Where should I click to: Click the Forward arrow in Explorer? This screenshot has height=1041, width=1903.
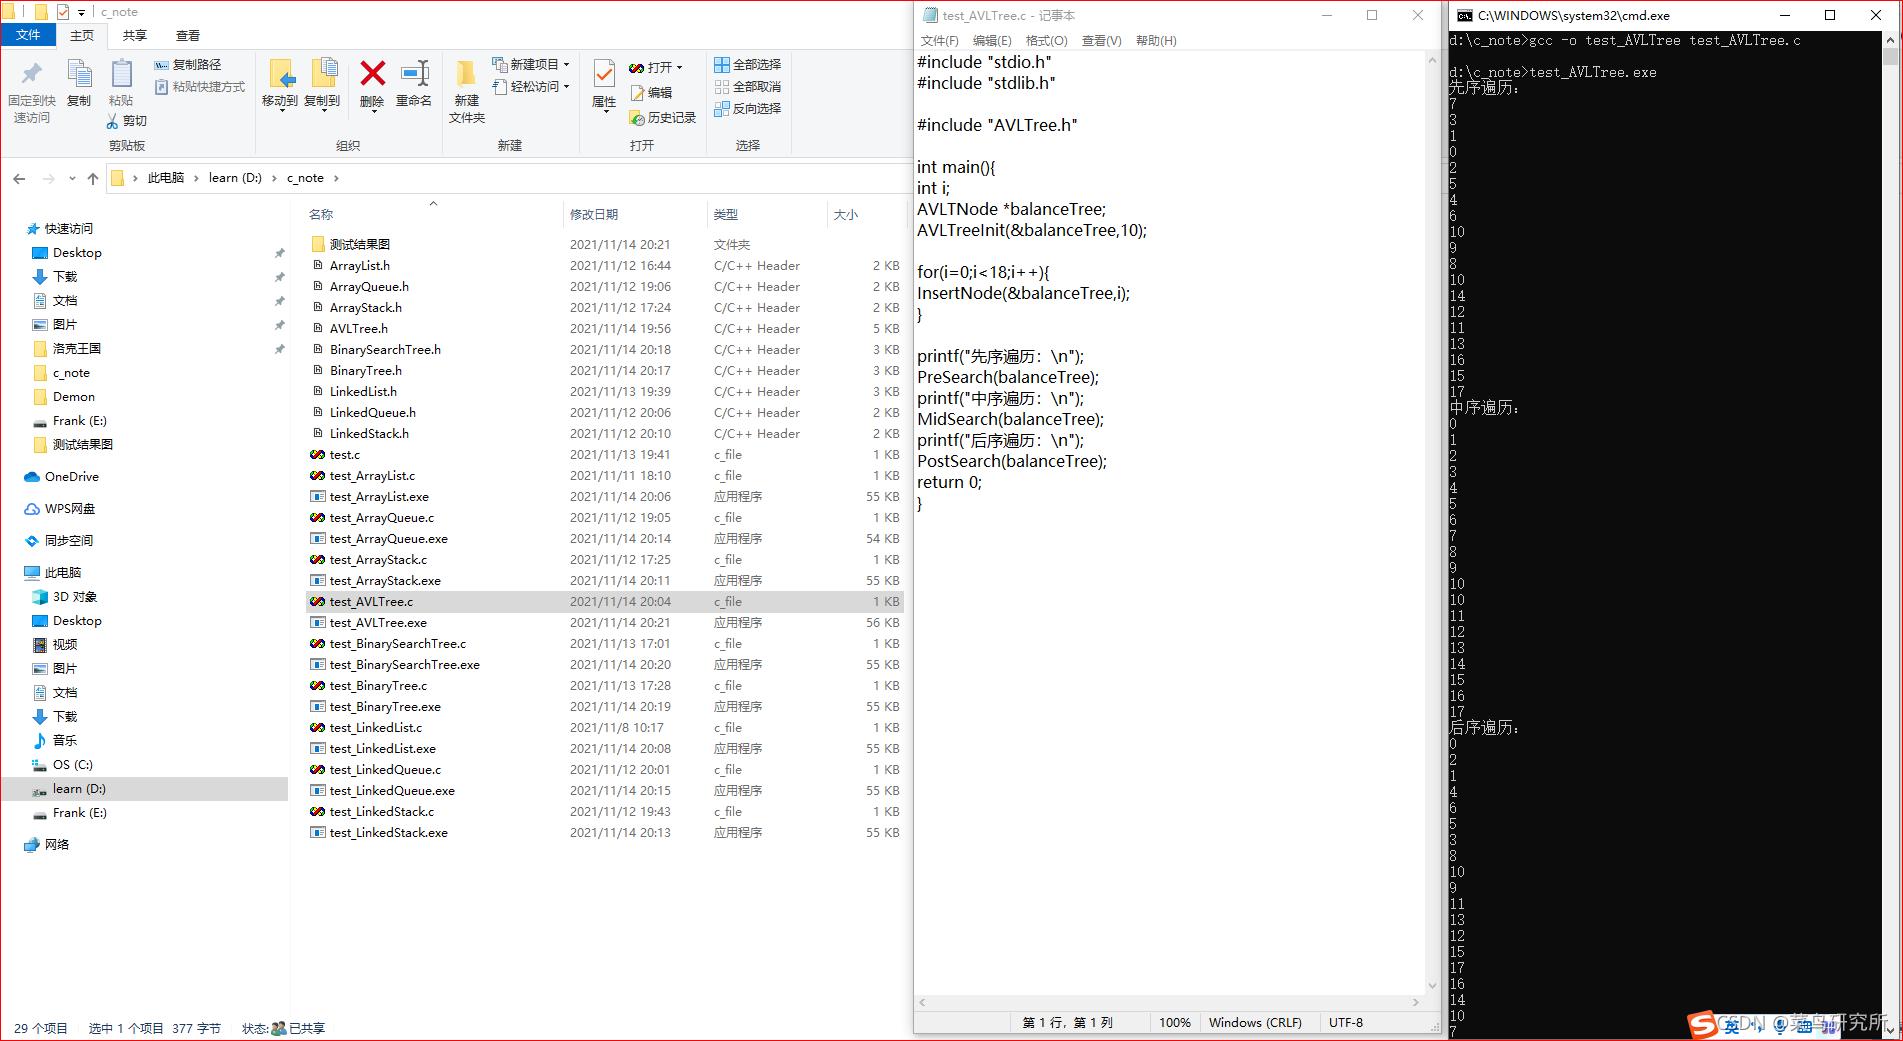click(x=48, y=178)
